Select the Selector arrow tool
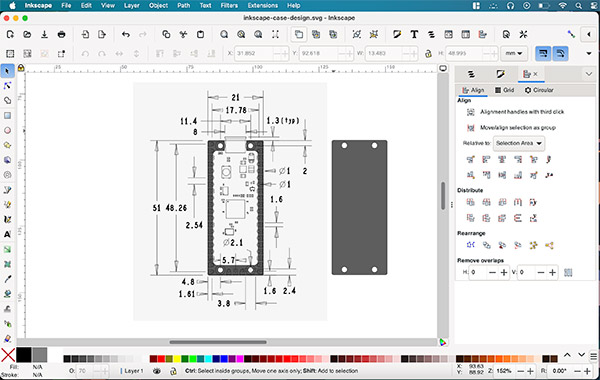Image resolution: width=600 pixels, height=380 pixels. (x=7, y=71)
